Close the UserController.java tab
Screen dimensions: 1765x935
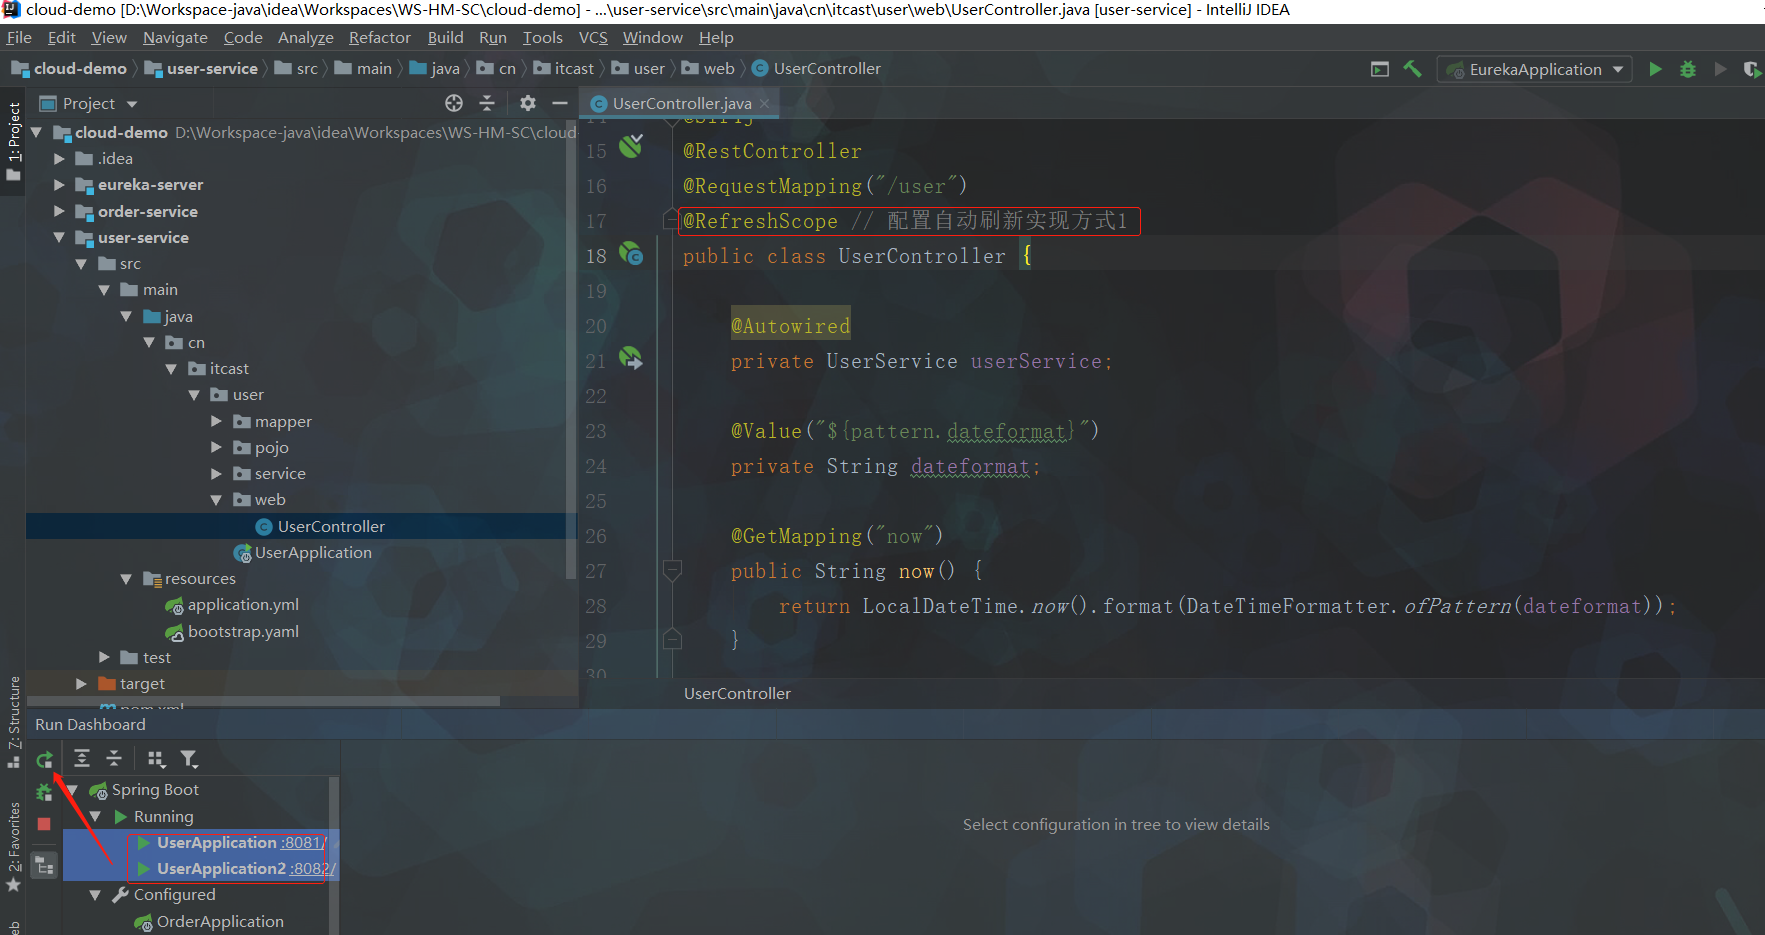coord(765,103)
